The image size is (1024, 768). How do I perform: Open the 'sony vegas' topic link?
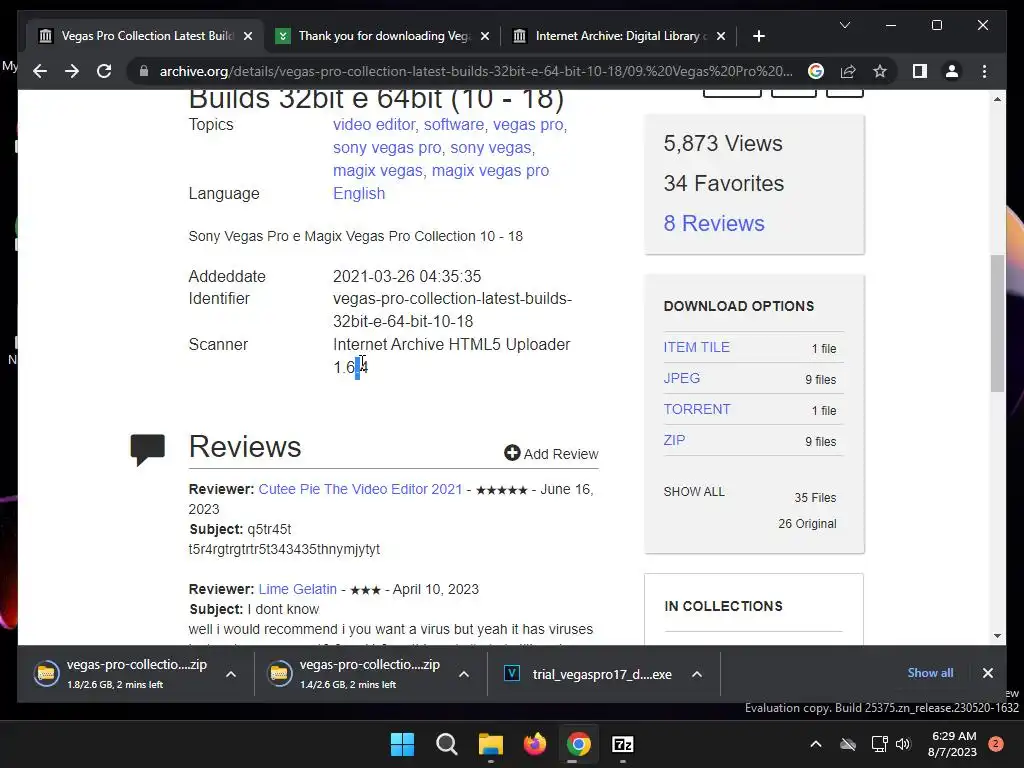(490, 148)
